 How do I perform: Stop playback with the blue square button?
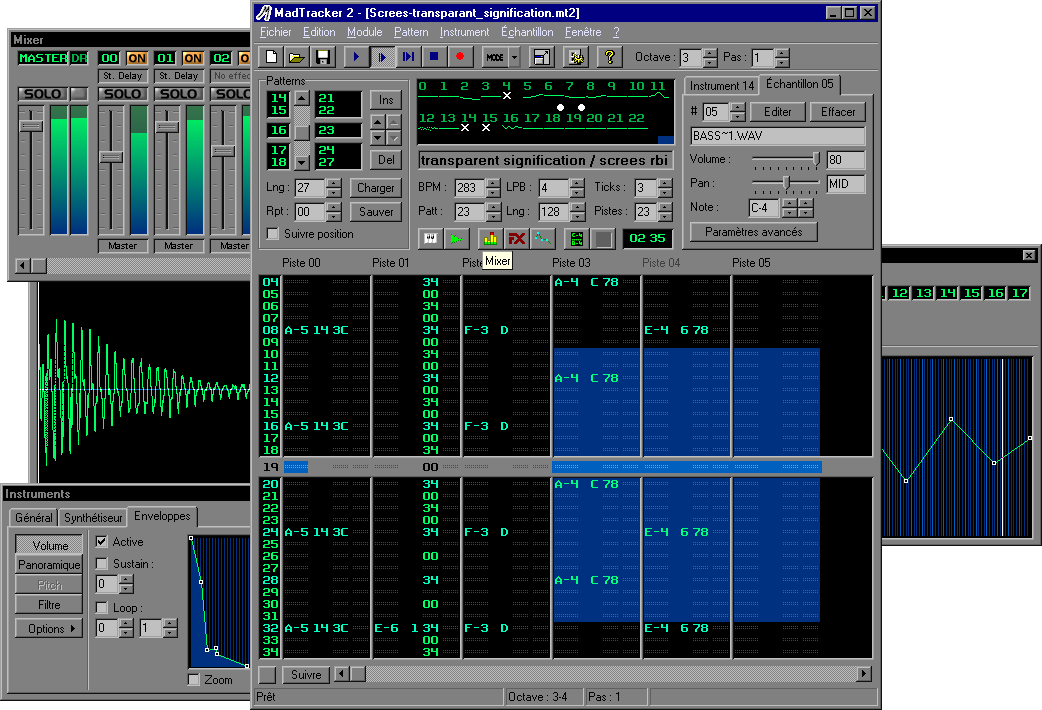pos(434,57)
